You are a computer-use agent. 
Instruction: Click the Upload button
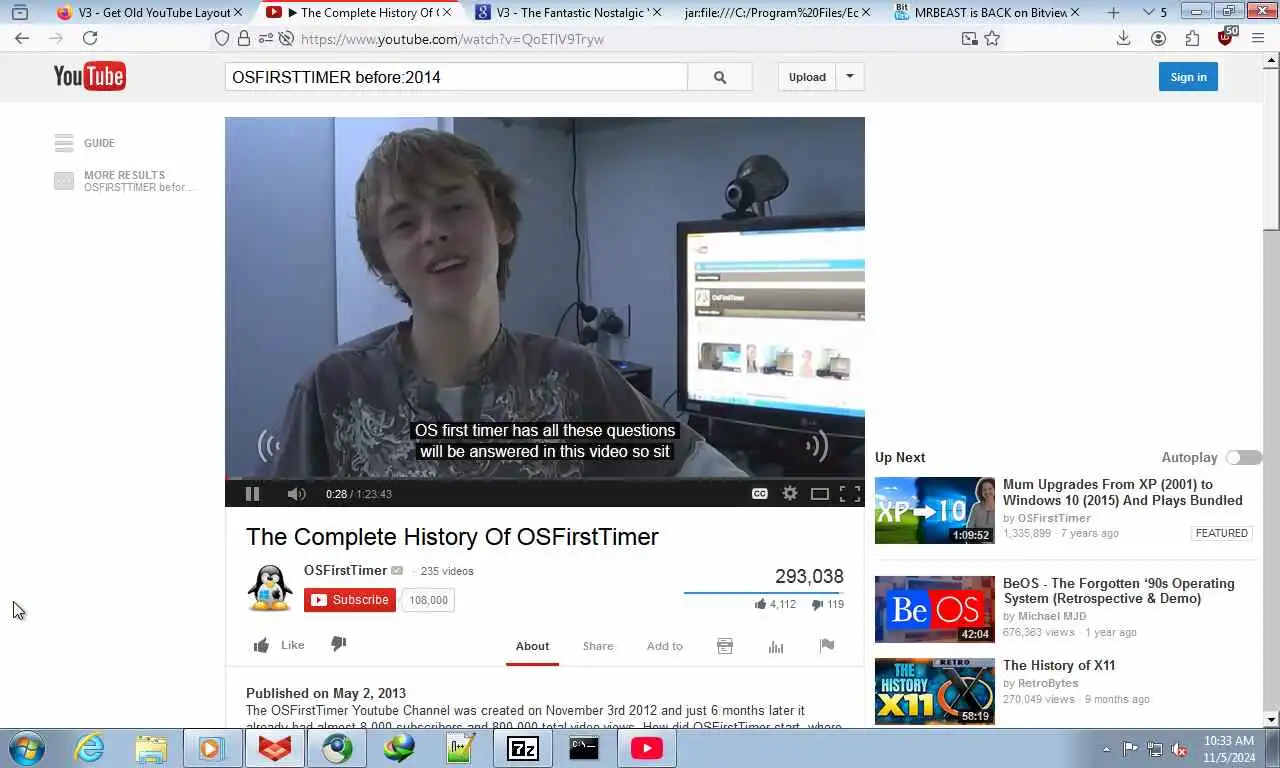pyautogui.click(x=807, y=77)
